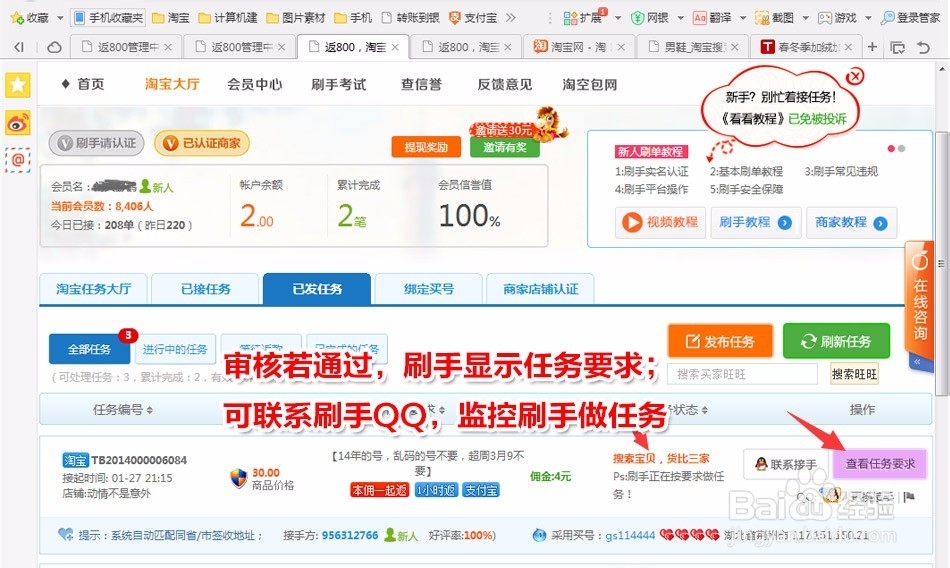Screen dimensions: 950x568
Task: Close the 淘宝网 browser tab
Action: point(621,47)
